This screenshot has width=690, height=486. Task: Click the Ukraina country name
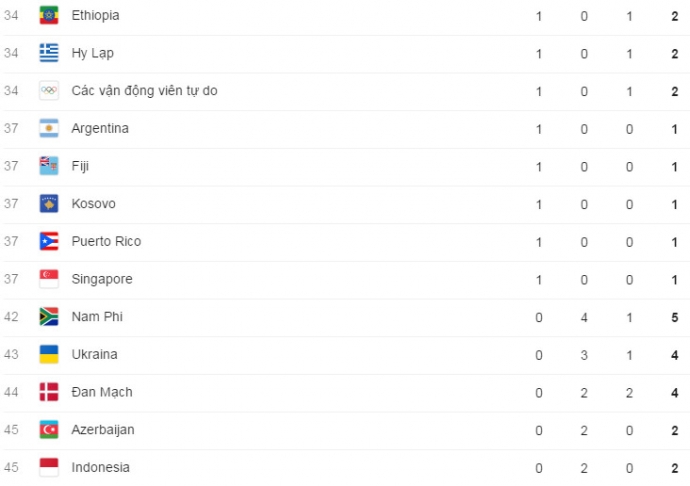pos(94,354)
